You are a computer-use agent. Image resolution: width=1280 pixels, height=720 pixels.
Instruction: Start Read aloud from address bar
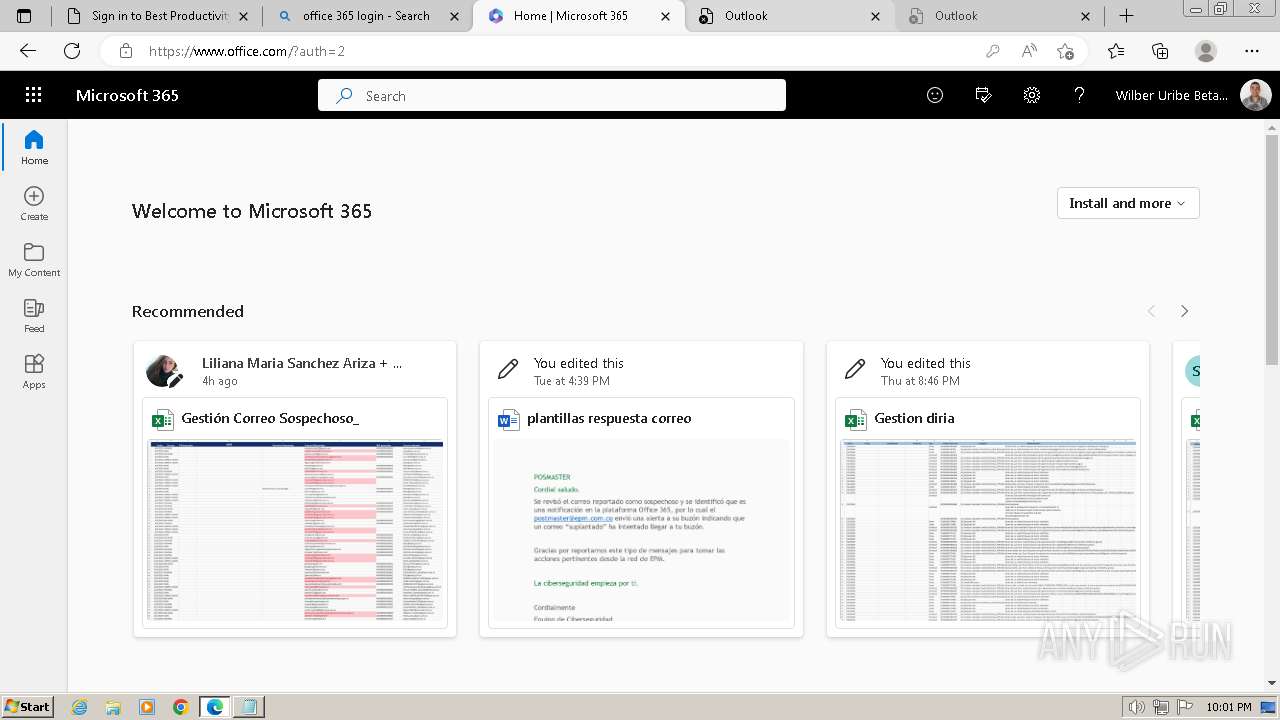click(x=1029, y=51)
